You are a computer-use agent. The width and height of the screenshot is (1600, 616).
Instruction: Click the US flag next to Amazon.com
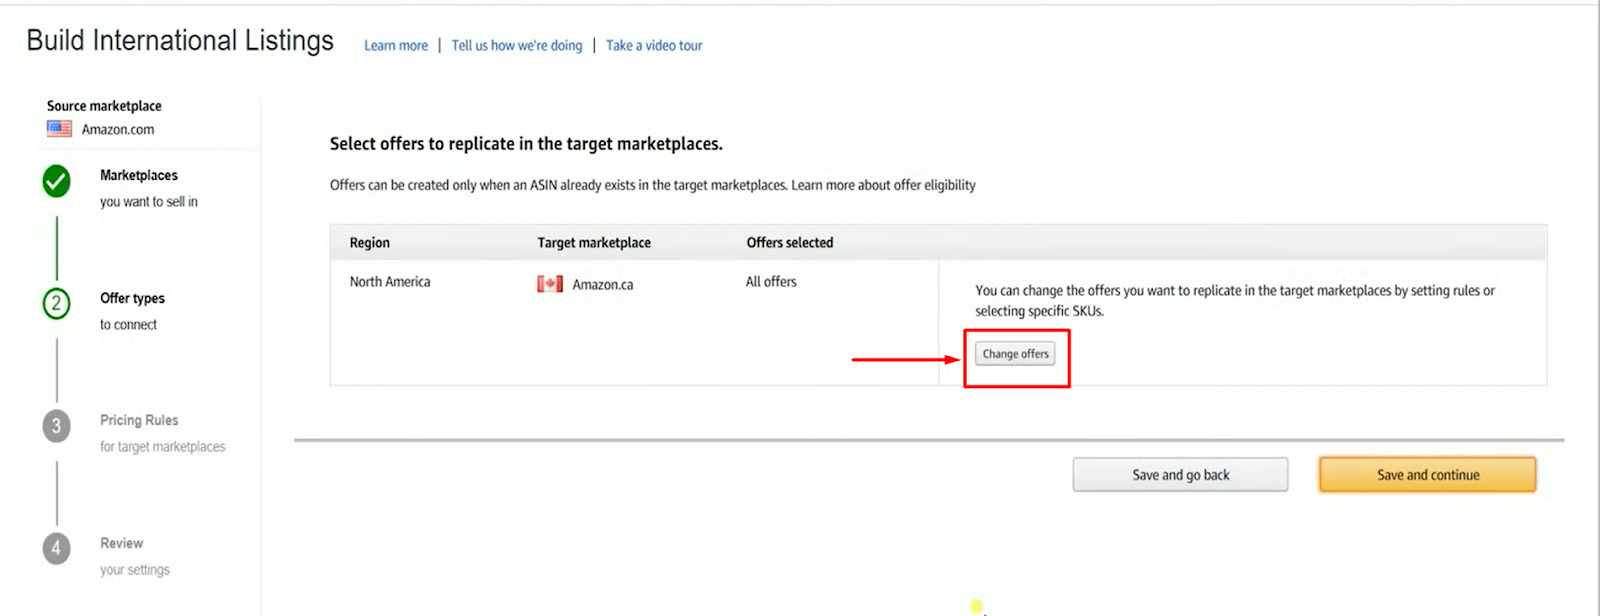[59, 129]
